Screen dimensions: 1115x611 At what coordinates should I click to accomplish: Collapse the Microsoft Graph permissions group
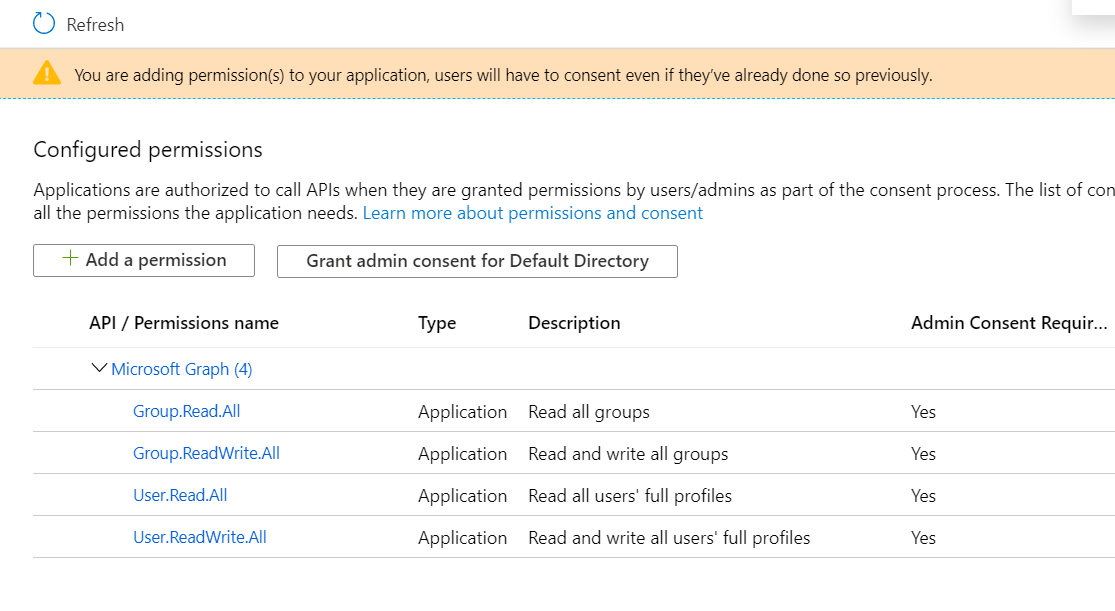(100, 368)
